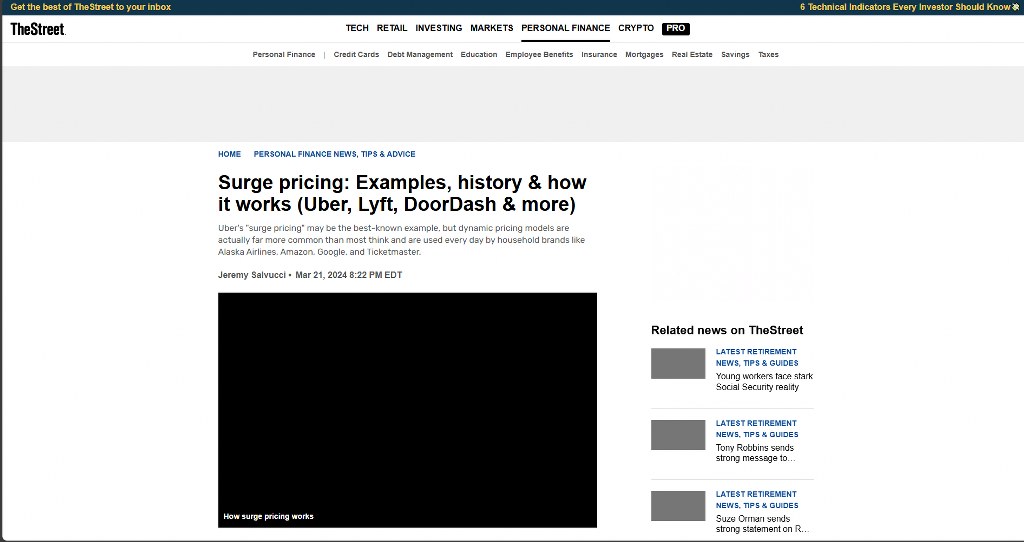Open Employee Benefits submenu link
This screenshot has width=1024, height=542.
coord(539,55)
